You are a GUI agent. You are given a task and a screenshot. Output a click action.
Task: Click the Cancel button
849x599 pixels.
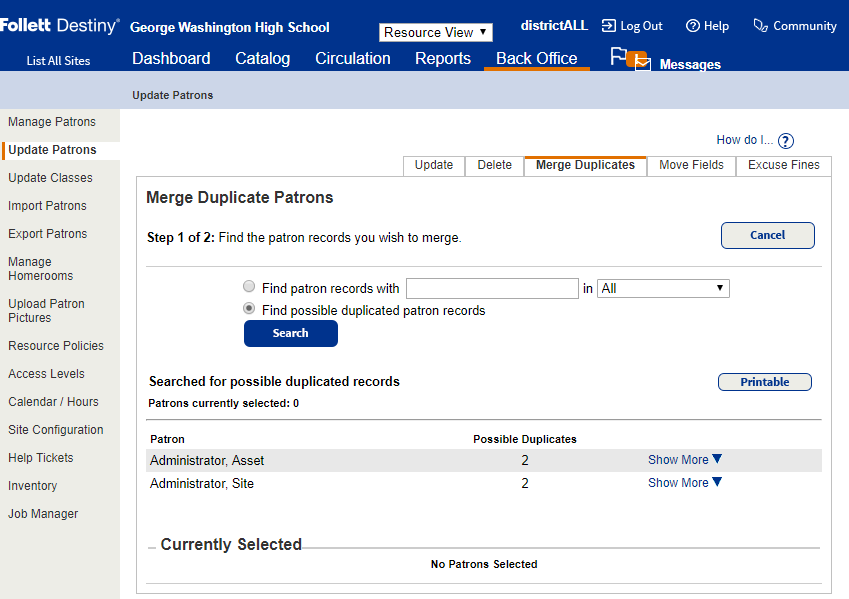pyautogui.click(x=767, y=235)
